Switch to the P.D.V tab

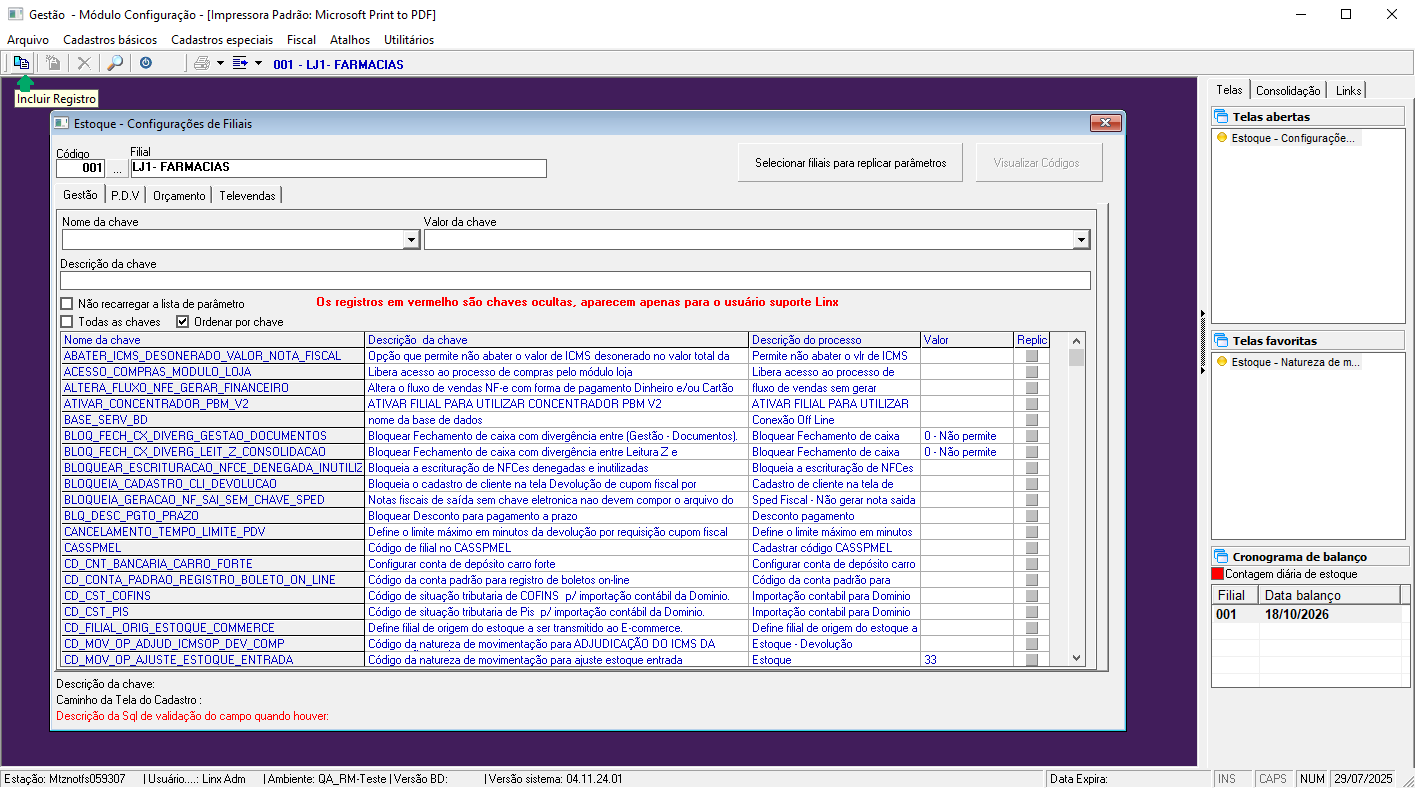pyautogui.click(x=125, y=196)
